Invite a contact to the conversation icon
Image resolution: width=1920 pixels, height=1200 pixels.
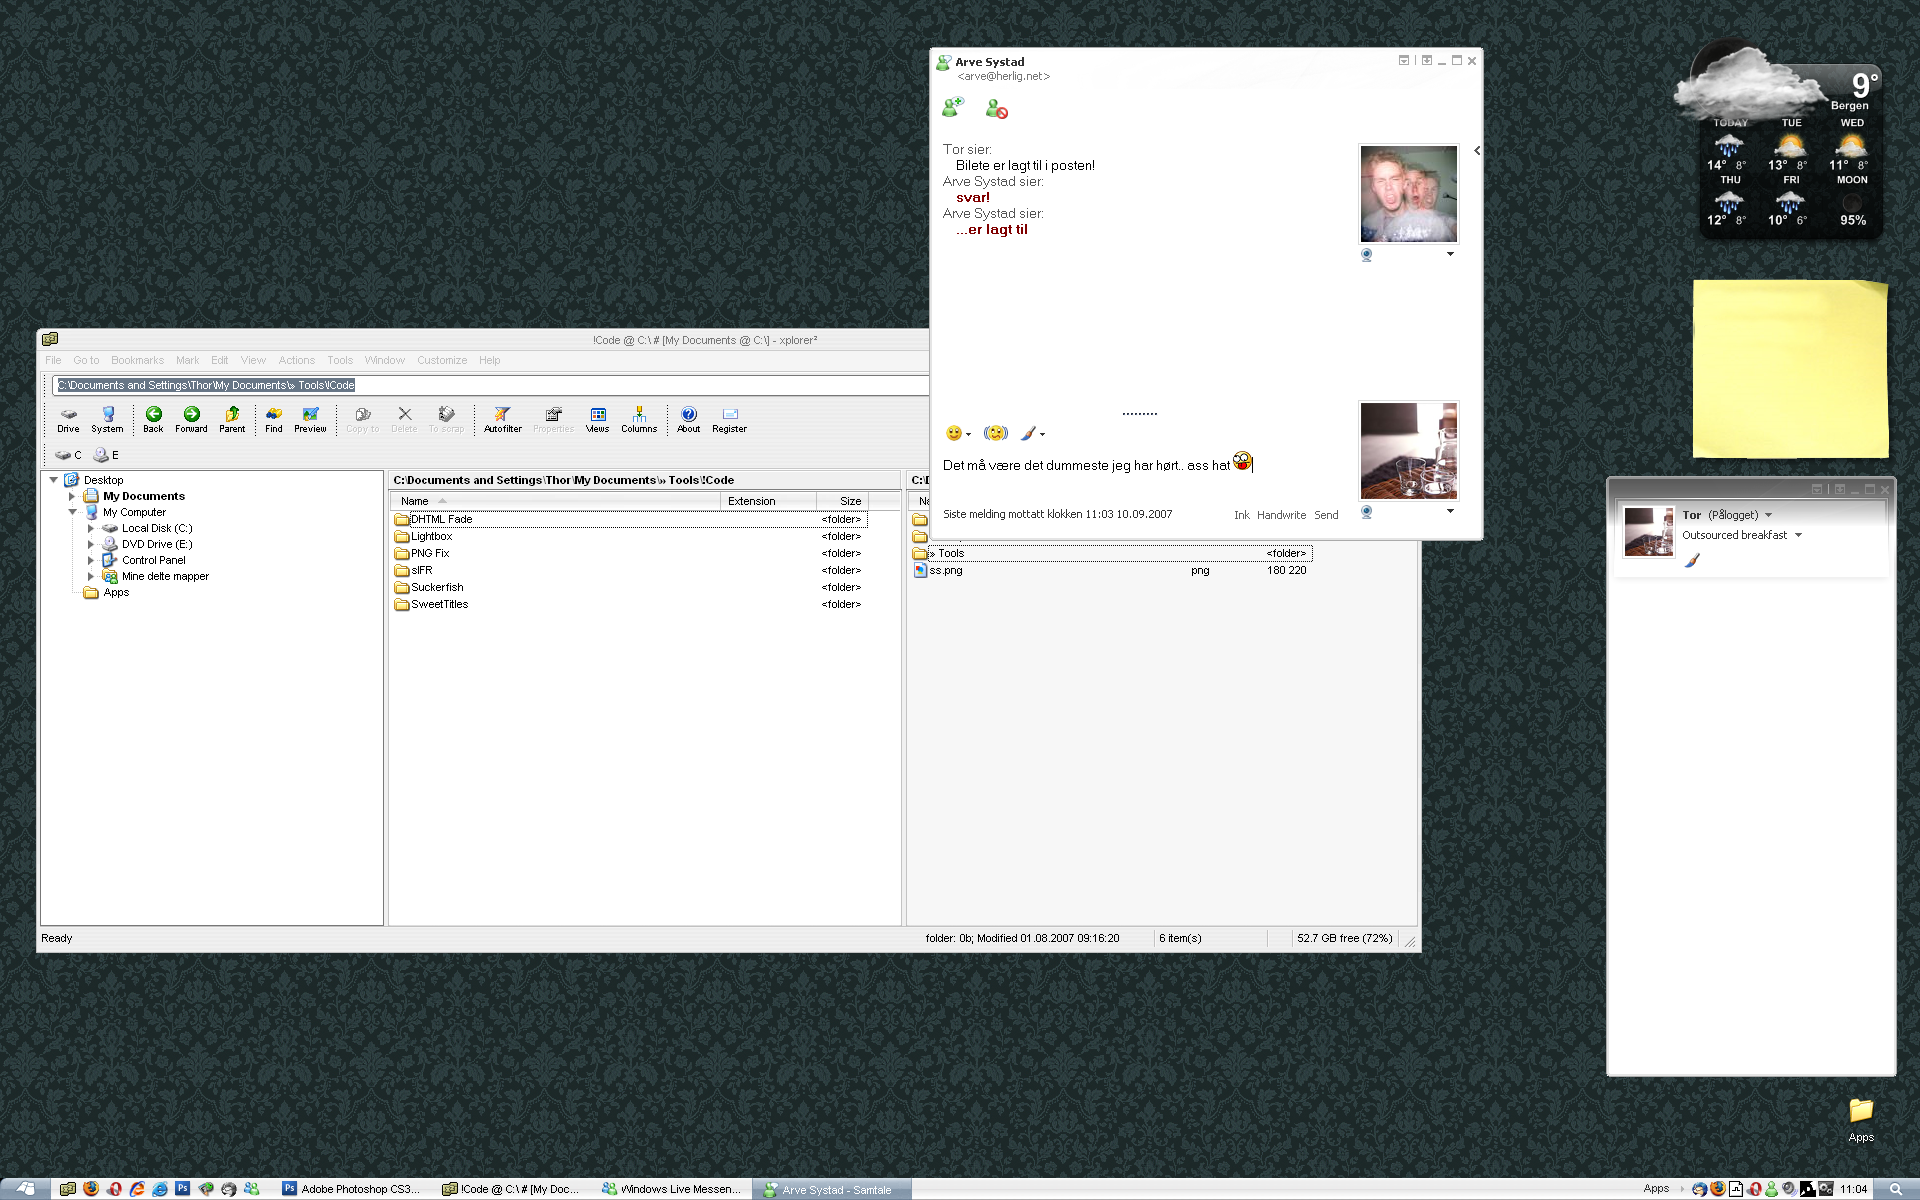953,107
